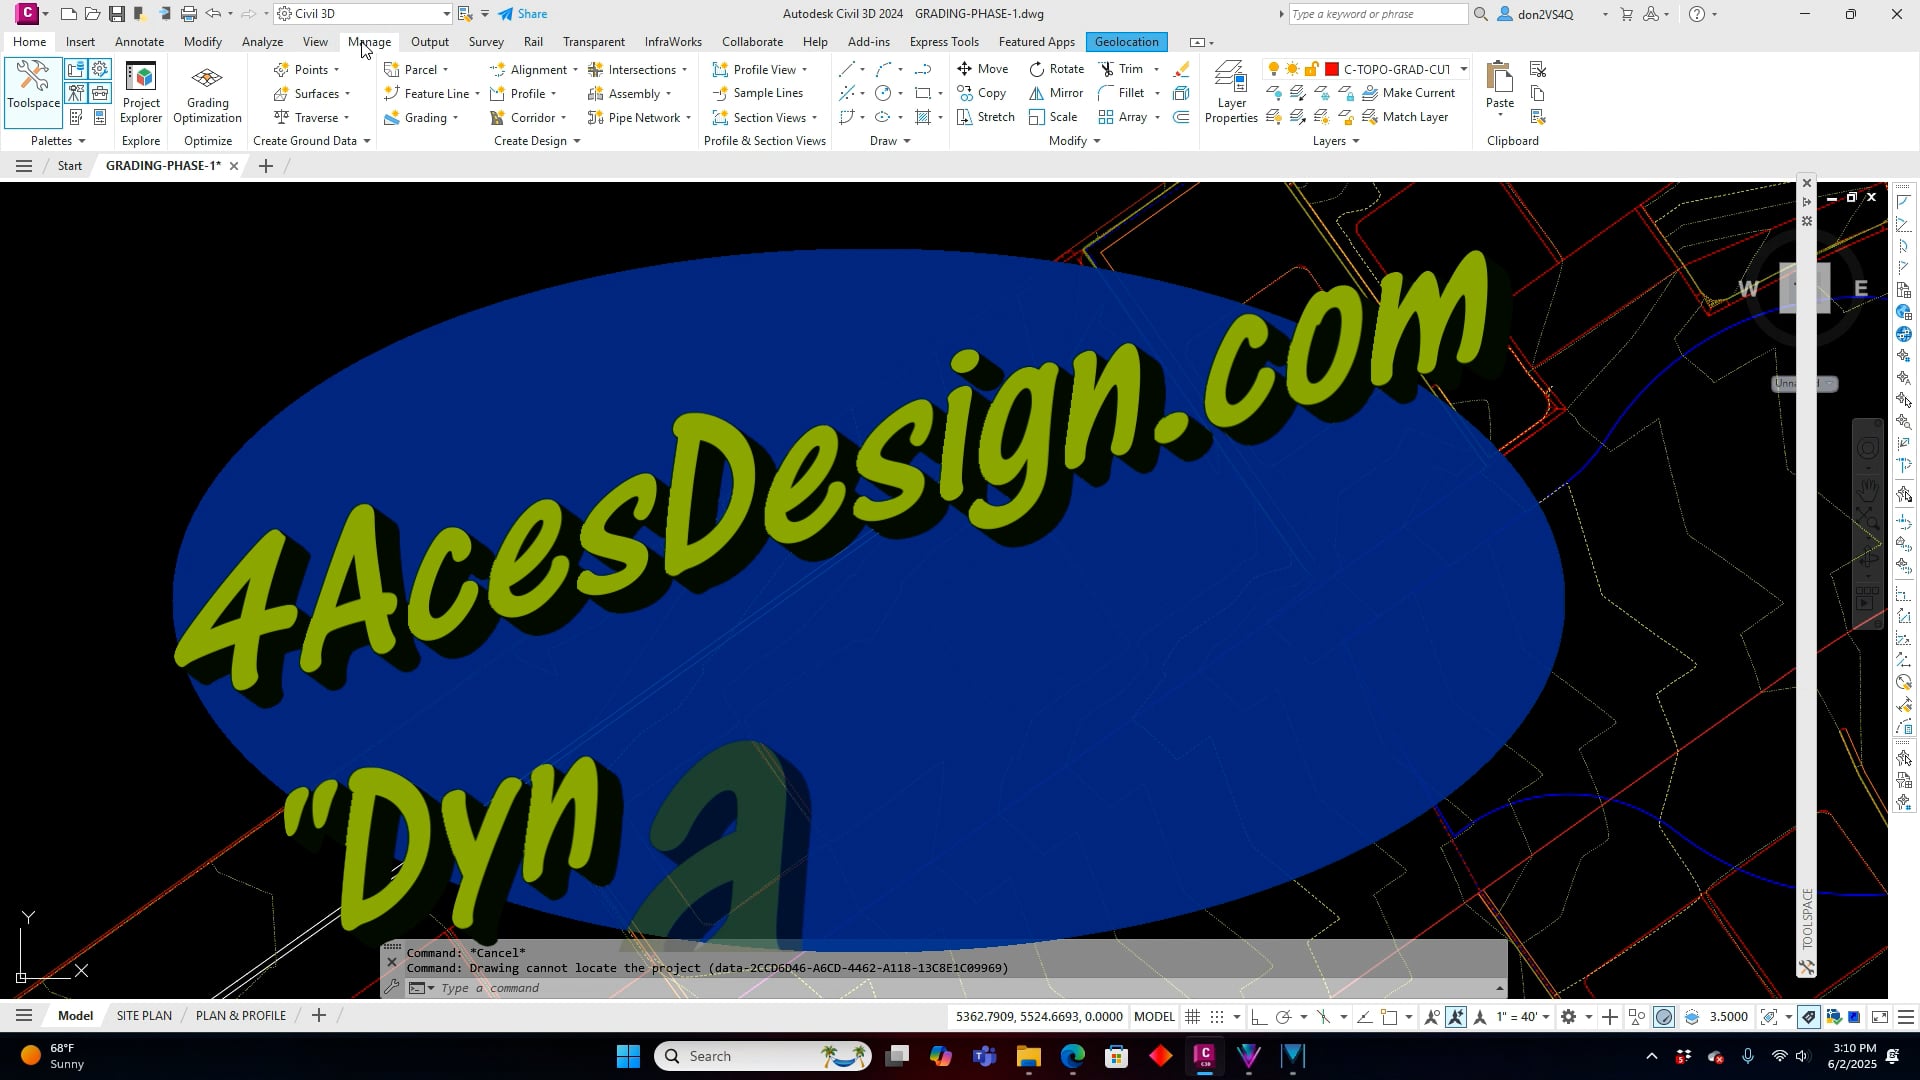Image resolution: width=1920 pixels, height=1080 pixels.
Task: Select the Stretch tool
Action: [985, 117]
